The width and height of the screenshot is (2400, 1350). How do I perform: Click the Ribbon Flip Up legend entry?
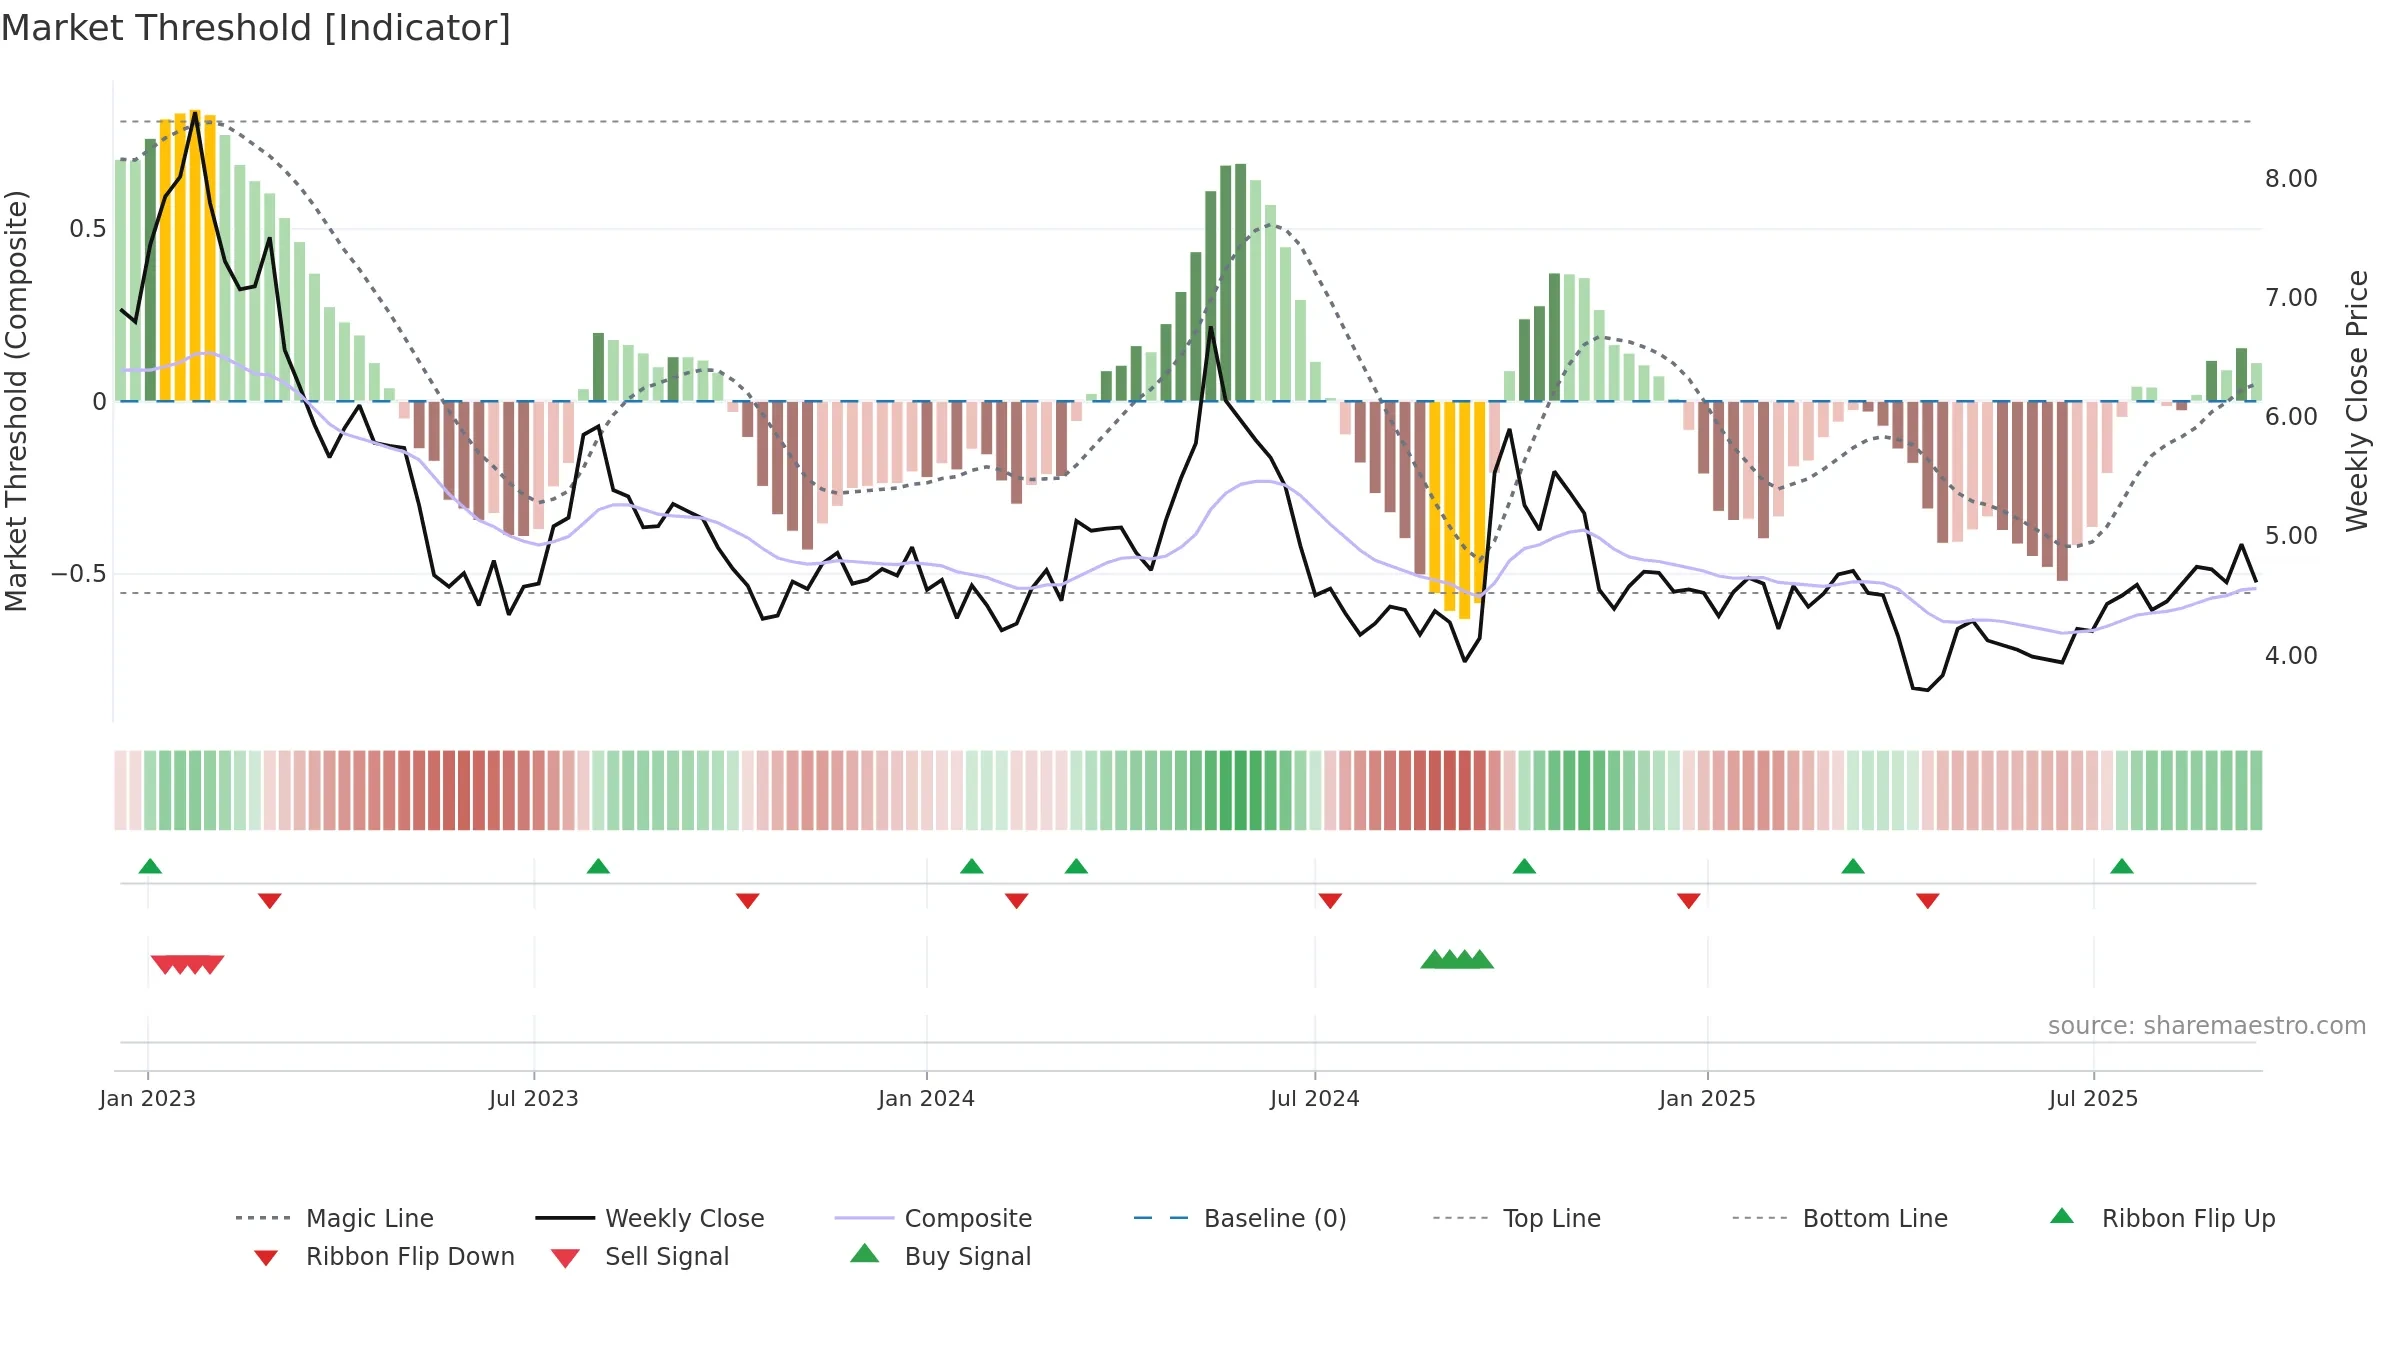pyautogui.click(x=2162, y=1218)
